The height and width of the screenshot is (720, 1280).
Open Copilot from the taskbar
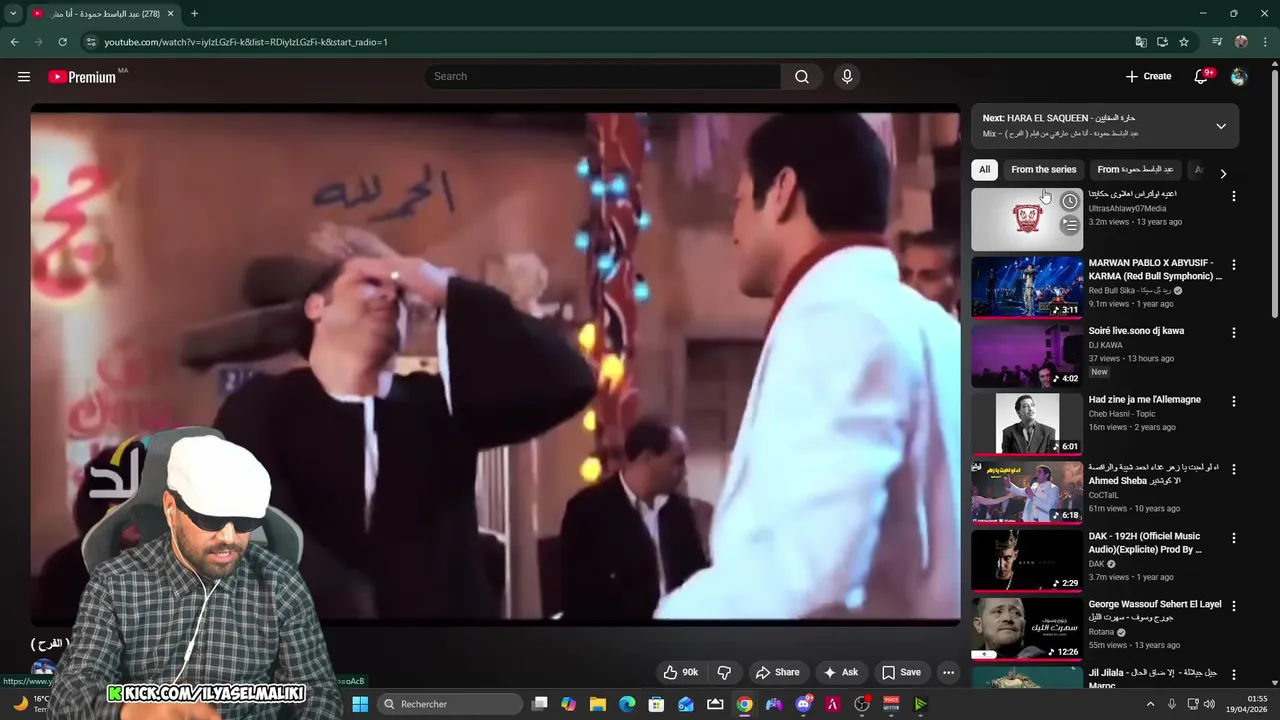click(x=569, y=704)
